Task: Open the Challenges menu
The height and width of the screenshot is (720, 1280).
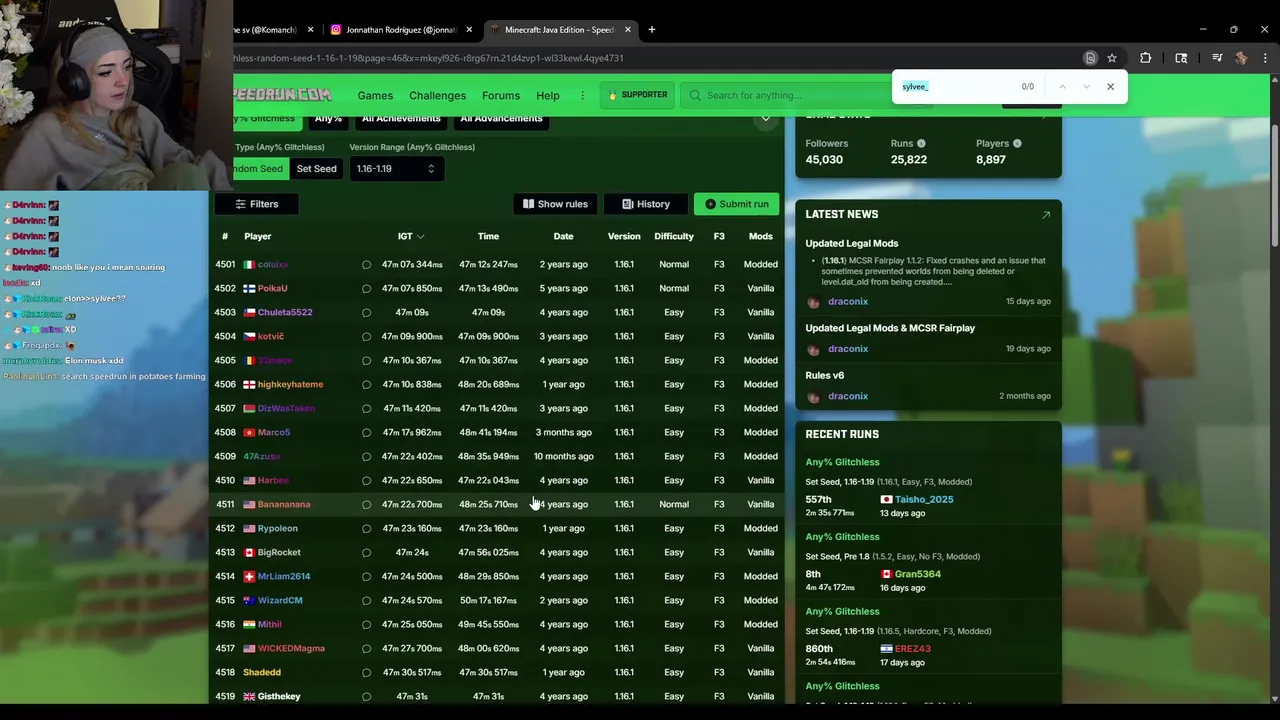Action: pos(437,96)
